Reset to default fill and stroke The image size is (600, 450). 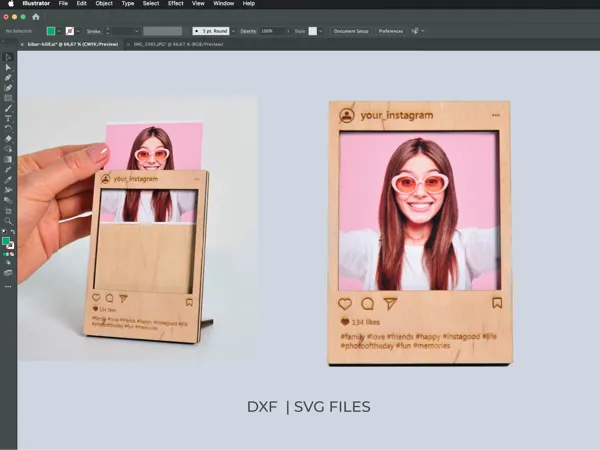click(x=4, y=232)
